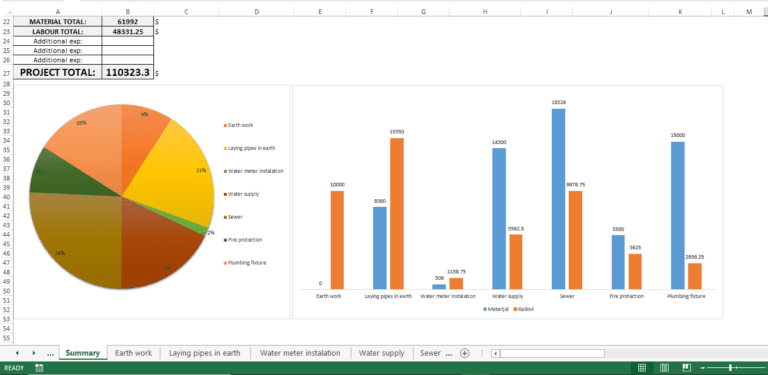Click blue Sewer bar 18326
The height and width of the screenshot is (375, 768).
(558, 199)
